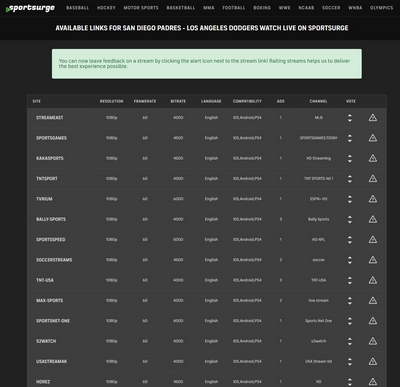Viewport: 400px width, 387px height.
Task: Open the Basketball section
Action: (181, 8)
